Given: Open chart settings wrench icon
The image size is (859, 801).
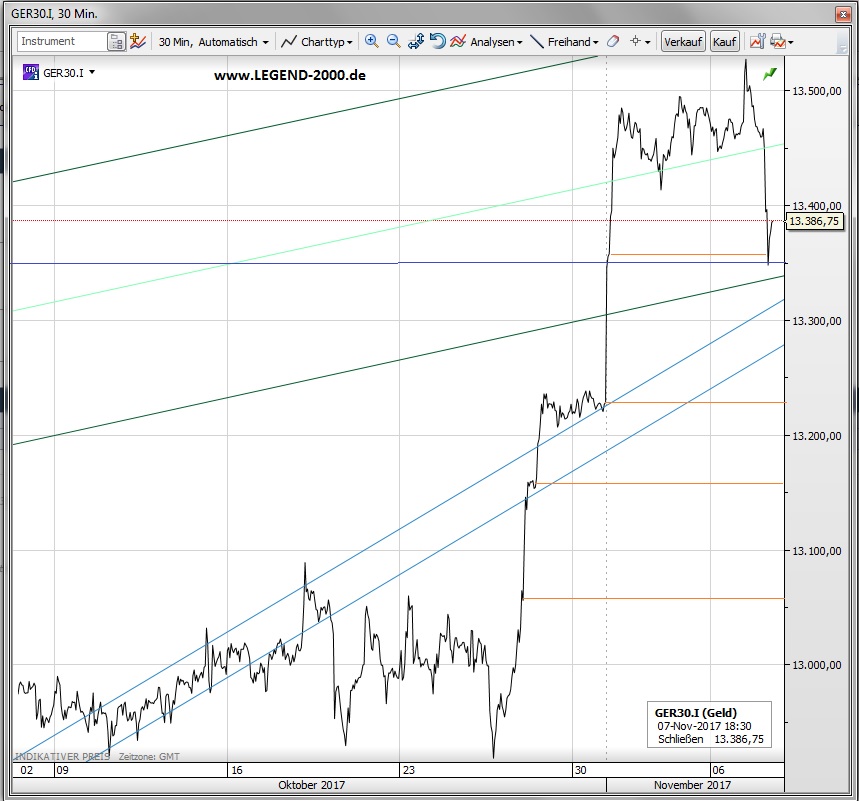Looking at the screenshot, I should click(x=755, y=42).
